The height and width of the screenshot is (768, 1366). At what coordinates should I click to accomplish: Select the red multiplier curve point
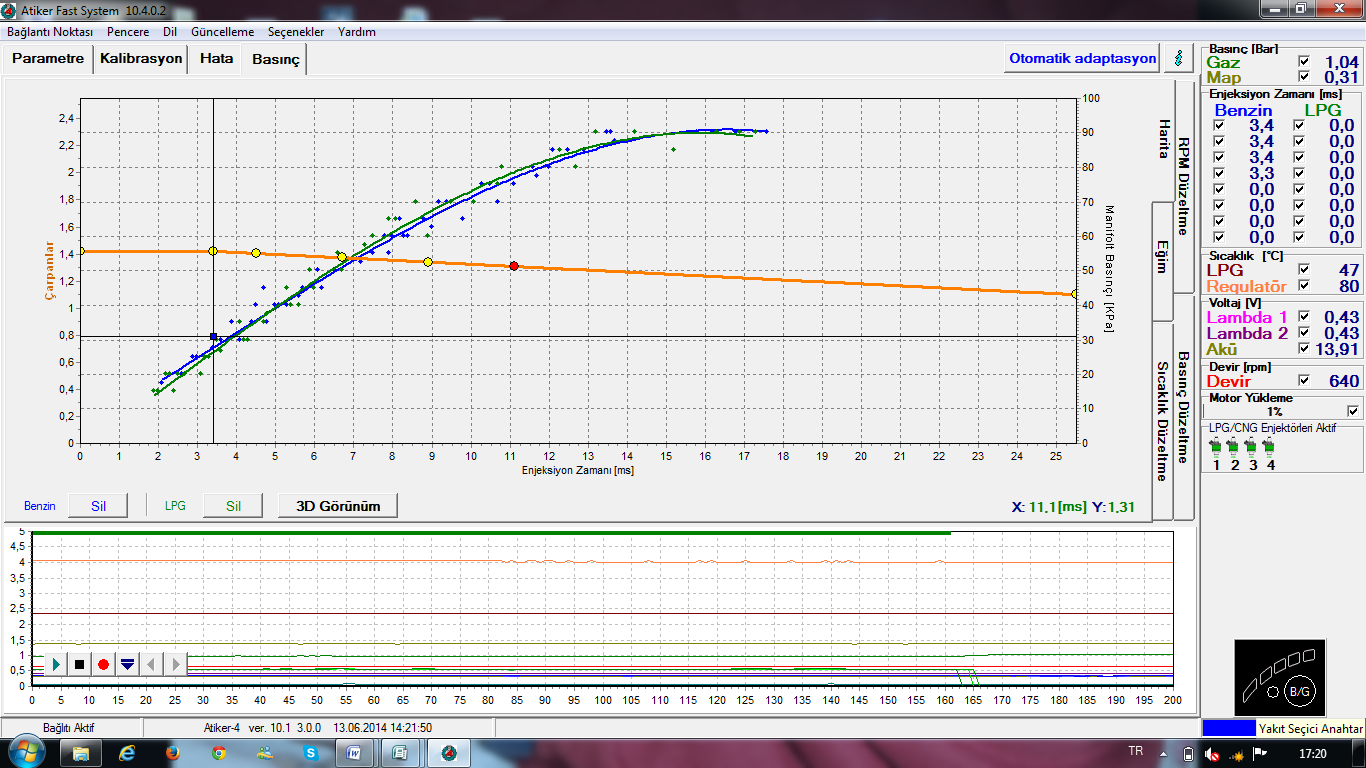coord(514,266)
